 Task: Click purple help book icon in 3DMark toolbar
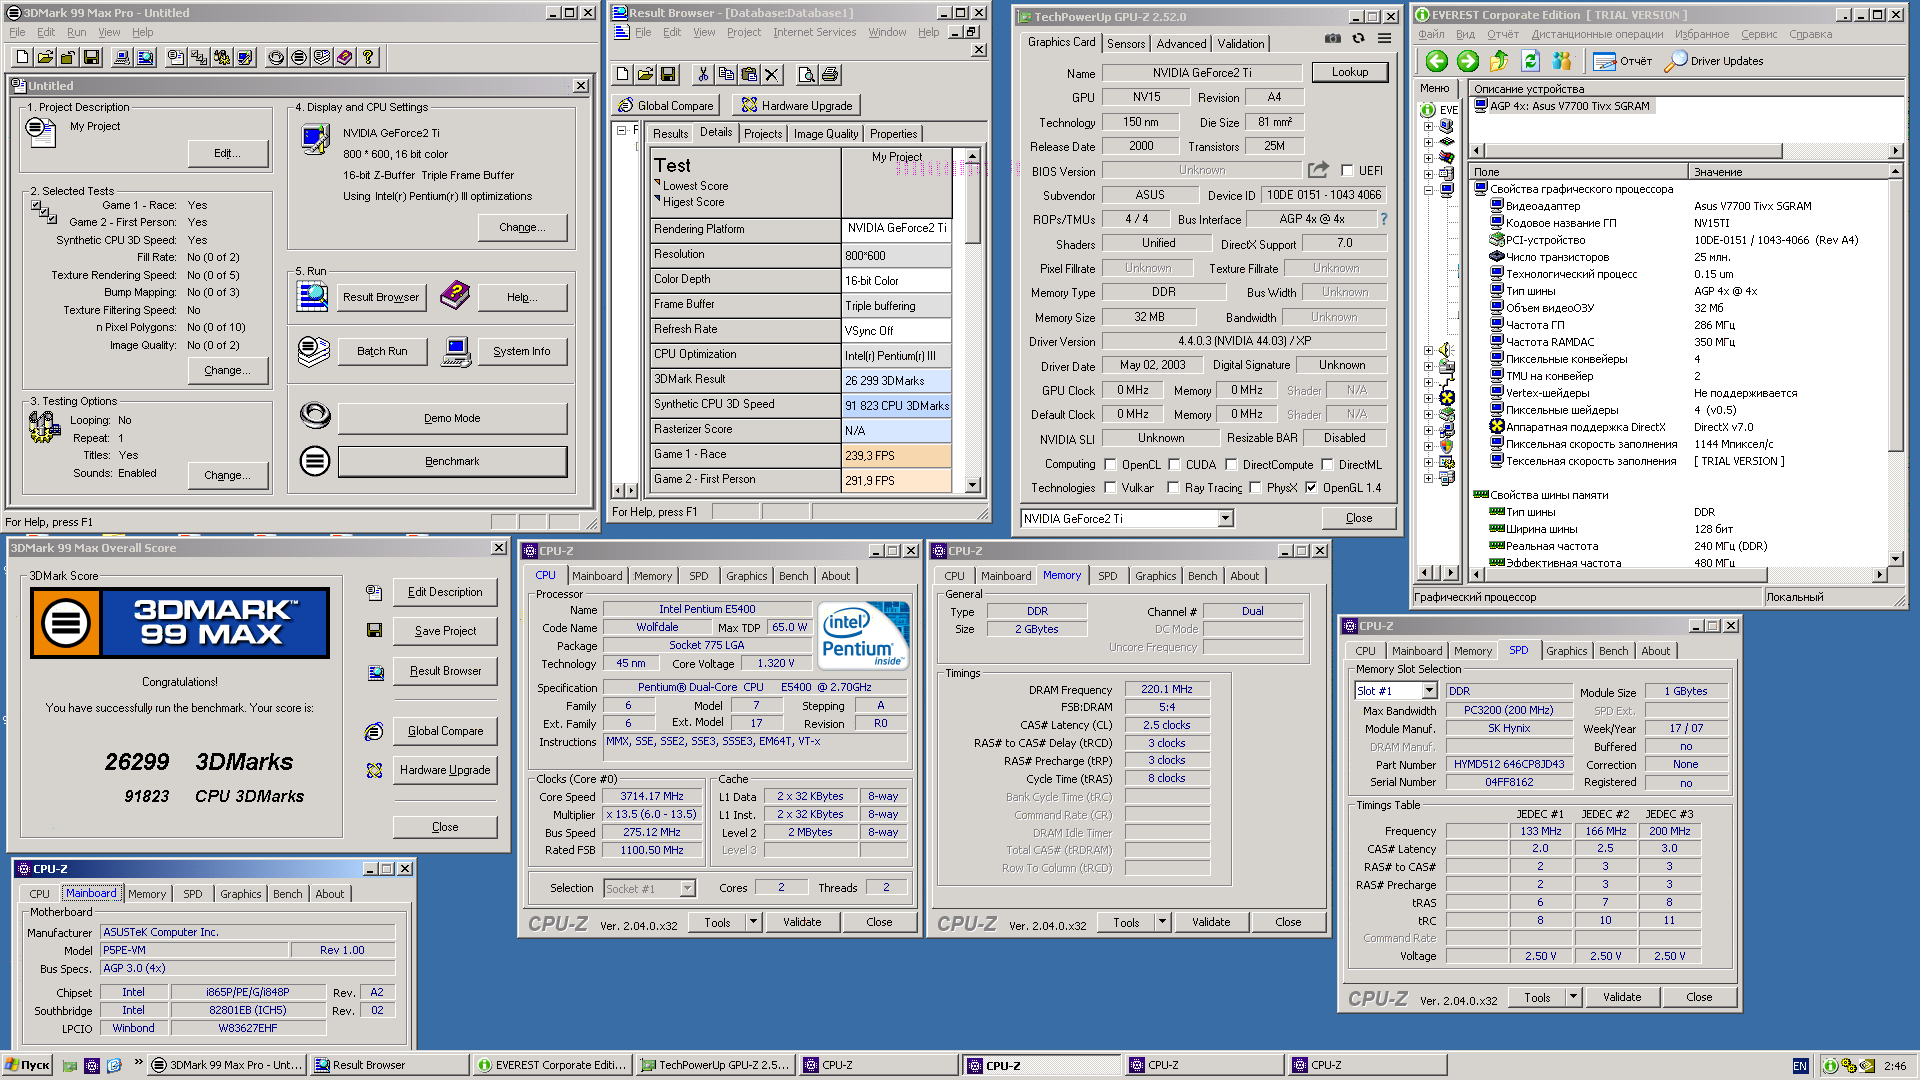[345, 57]
